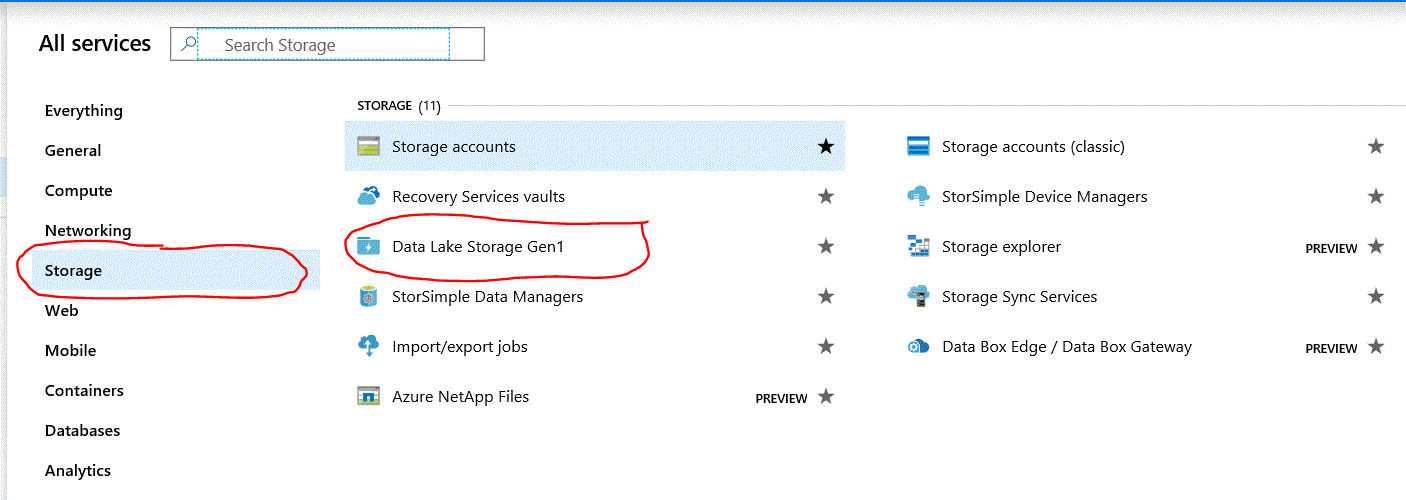The height and width of the screenshot is (500, 1406).
Task: Star the Storage Sync Services entry
Action: [1376, 297]
